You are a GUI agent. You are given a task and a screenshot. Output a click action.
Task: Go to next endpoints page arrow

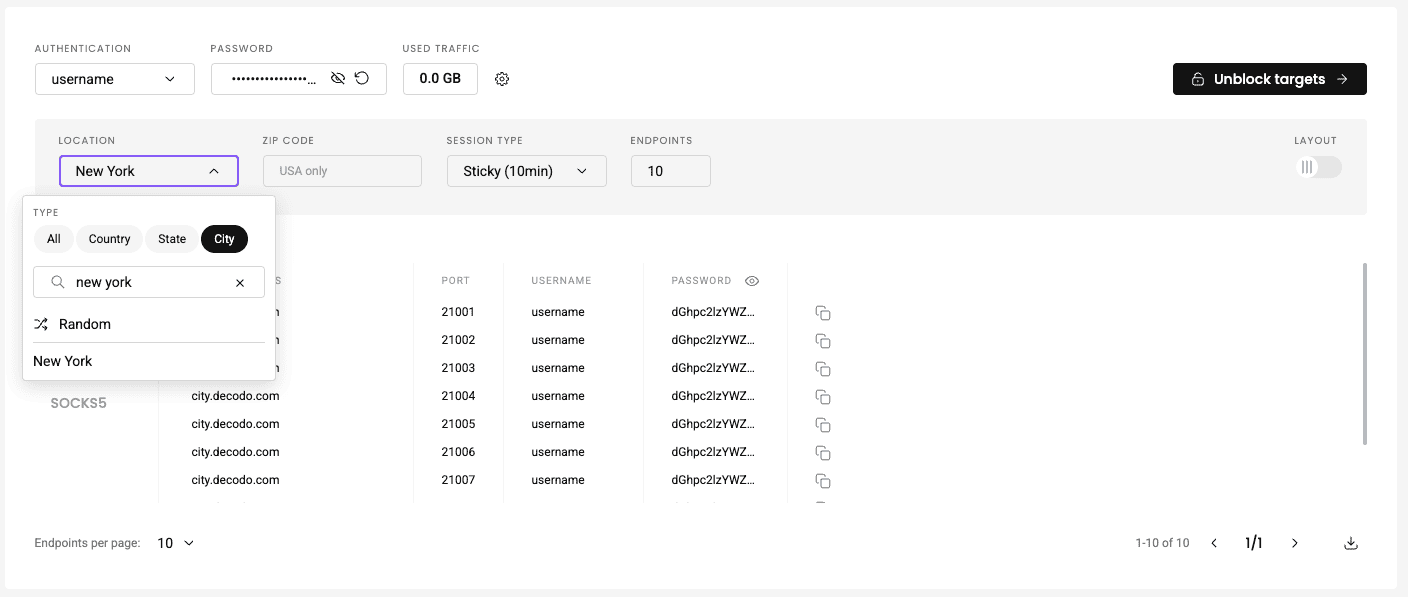(1294, 543)
